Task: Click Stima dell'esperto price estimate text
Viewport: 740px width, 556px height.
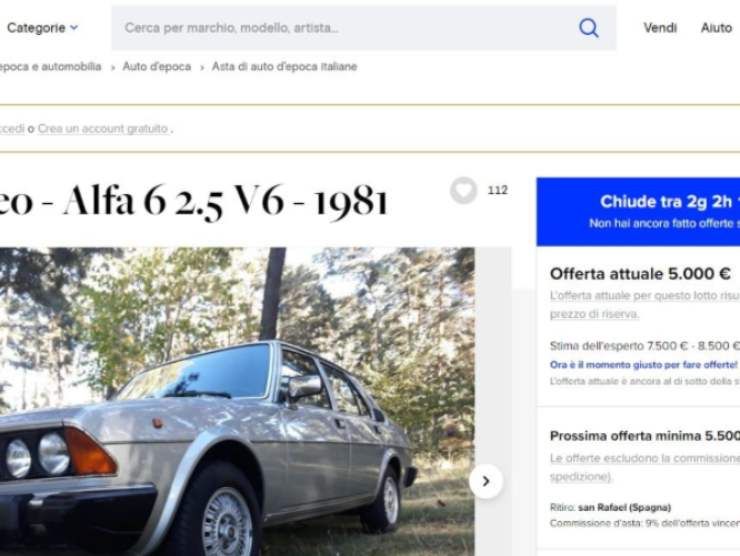Action: pos(645,346)
